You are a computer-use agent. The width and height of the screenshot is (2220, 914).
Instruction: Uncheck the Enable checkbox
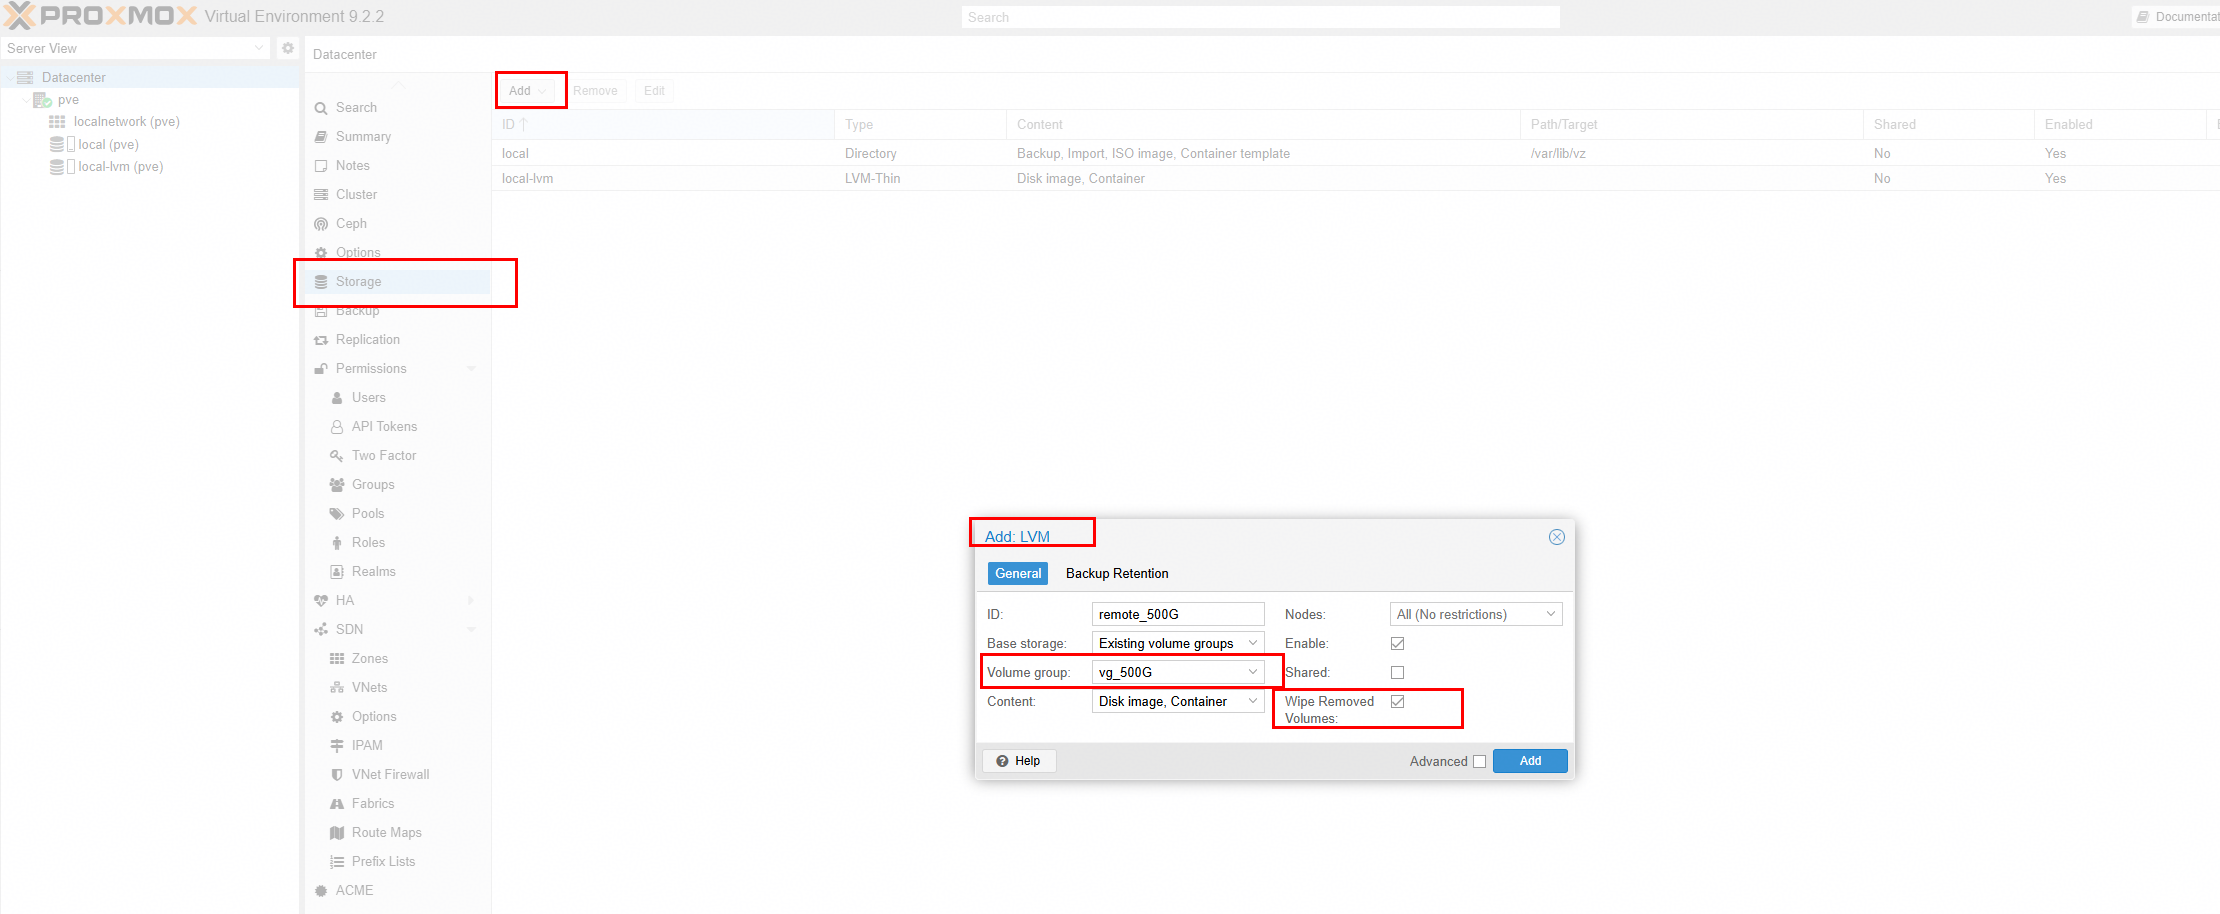(1397, 644)
